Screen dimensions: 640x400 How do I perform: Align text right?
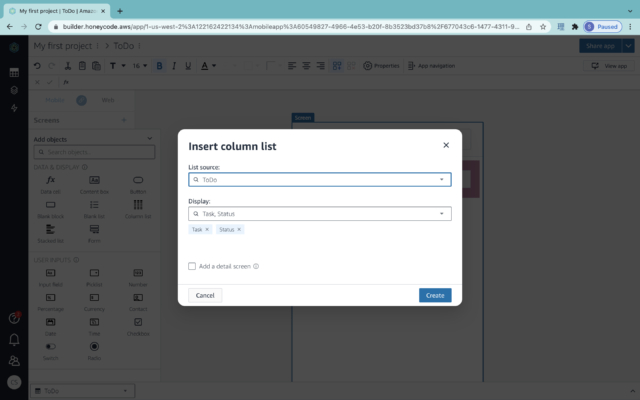[x=320, y=66]
